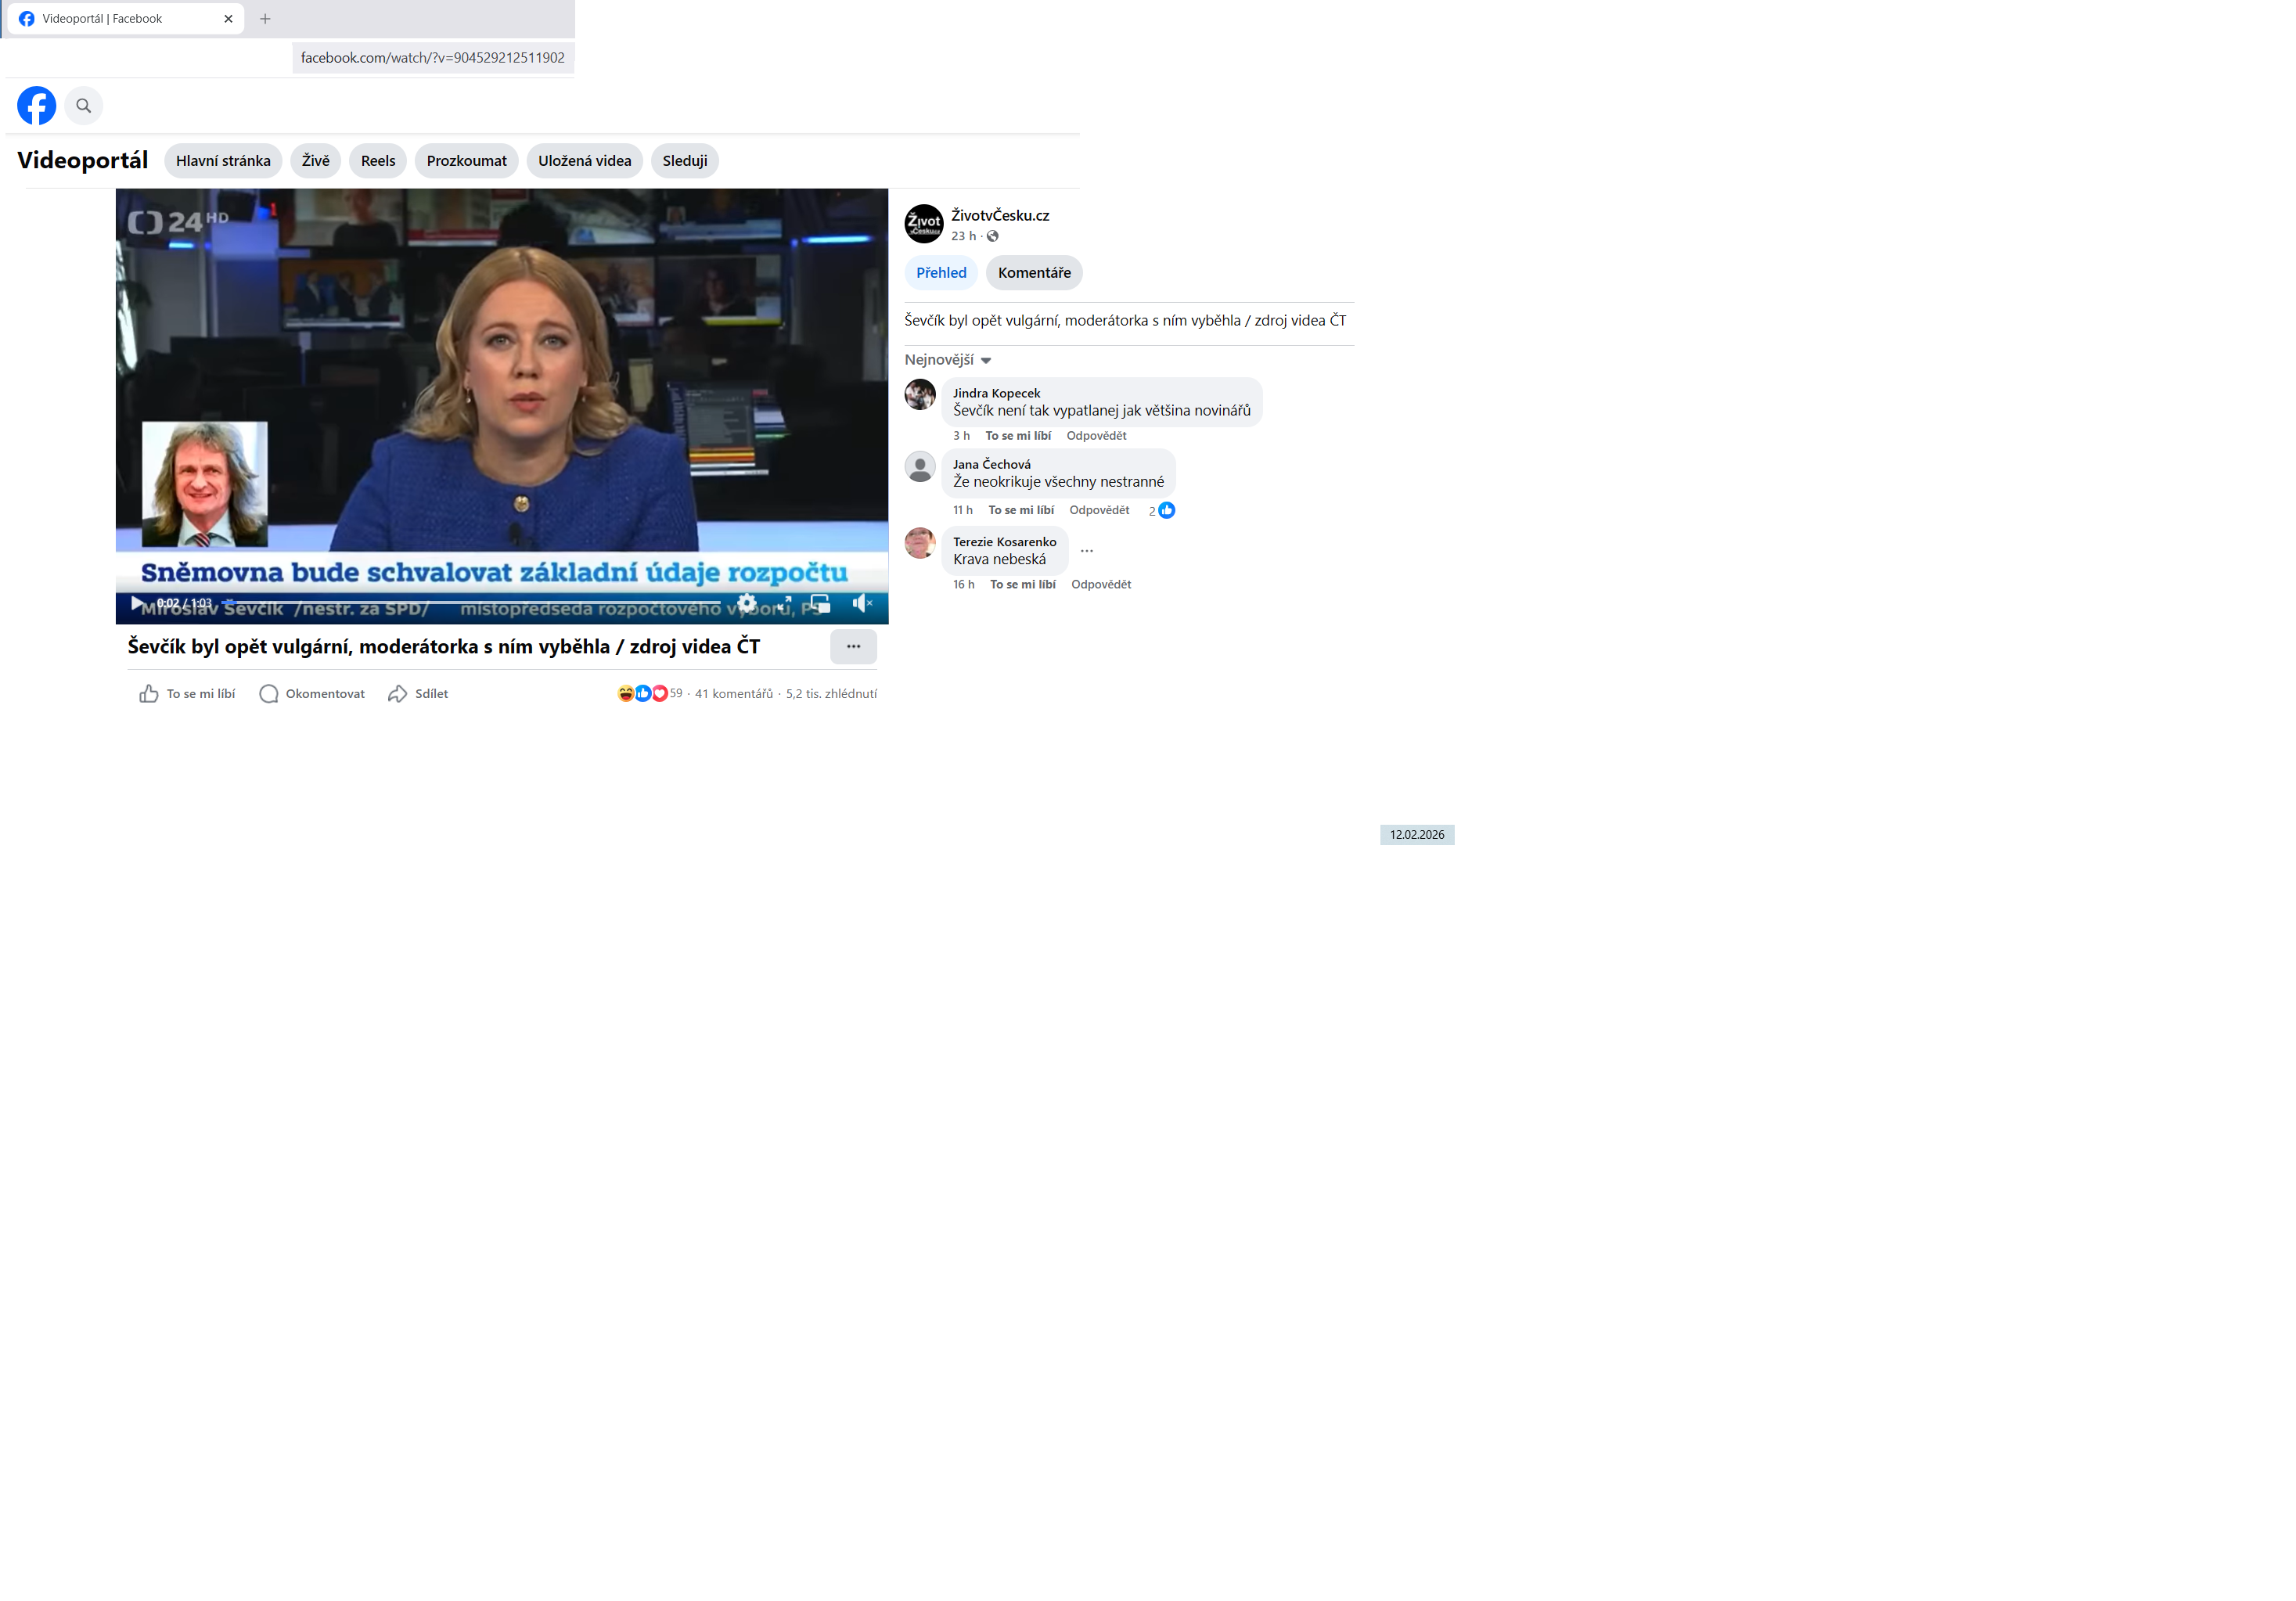Open the Reels section
The image size is (2296, 1601).
(x=377, y=161)
